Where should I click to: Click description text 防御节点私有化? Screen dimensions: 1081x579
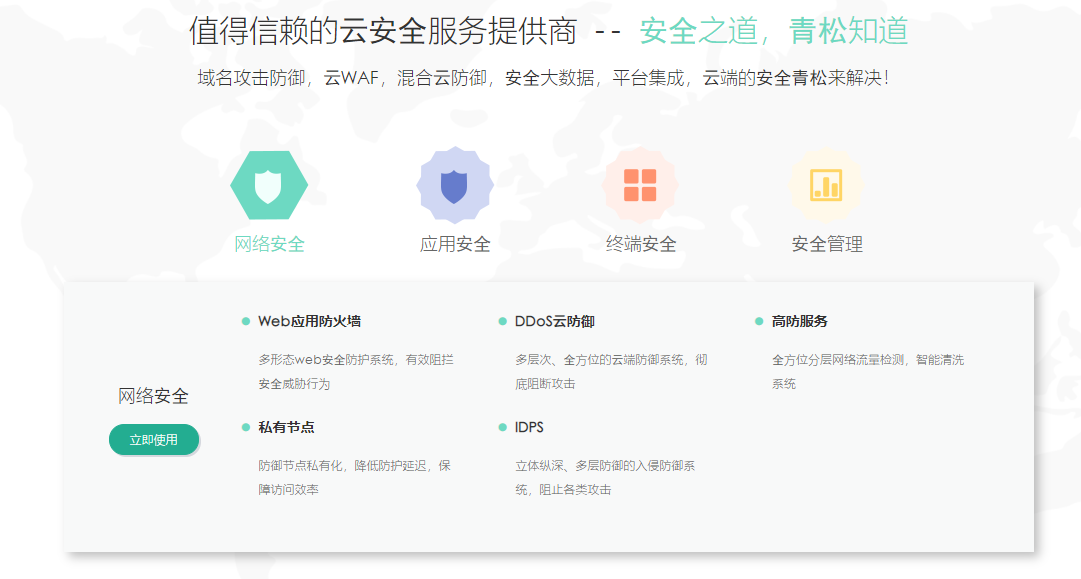pyautogui.click(x=300, y=466)
